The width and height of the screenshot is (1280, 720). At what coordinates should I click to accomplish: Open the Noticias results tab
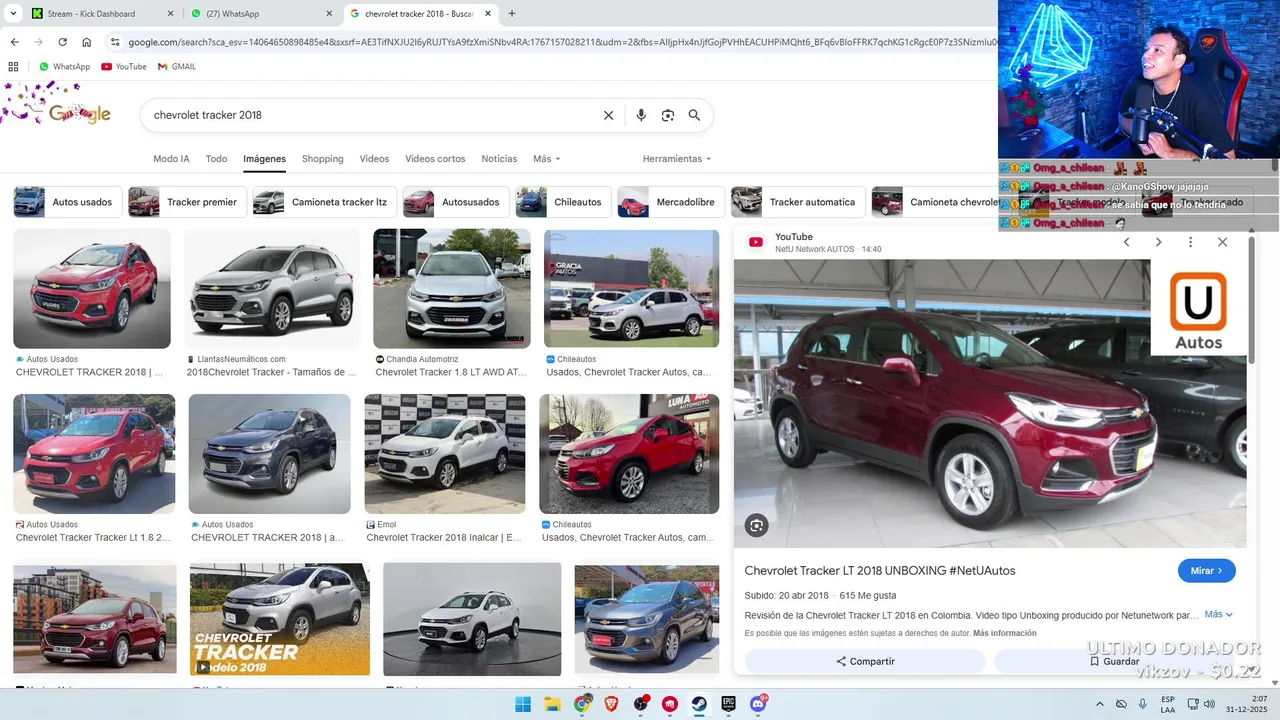pyautogui.click(x=499, y=159)
